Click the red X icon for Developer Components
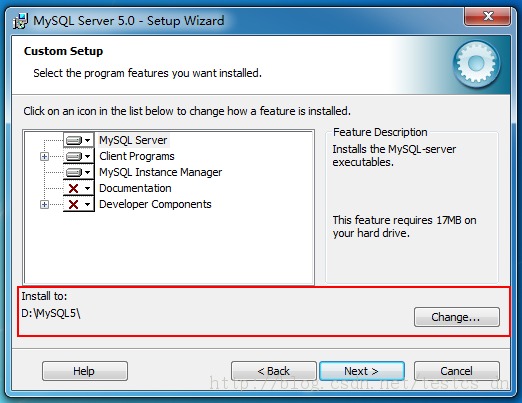The height and width of the screenshot is (403, 522). [x=73, y=204]
